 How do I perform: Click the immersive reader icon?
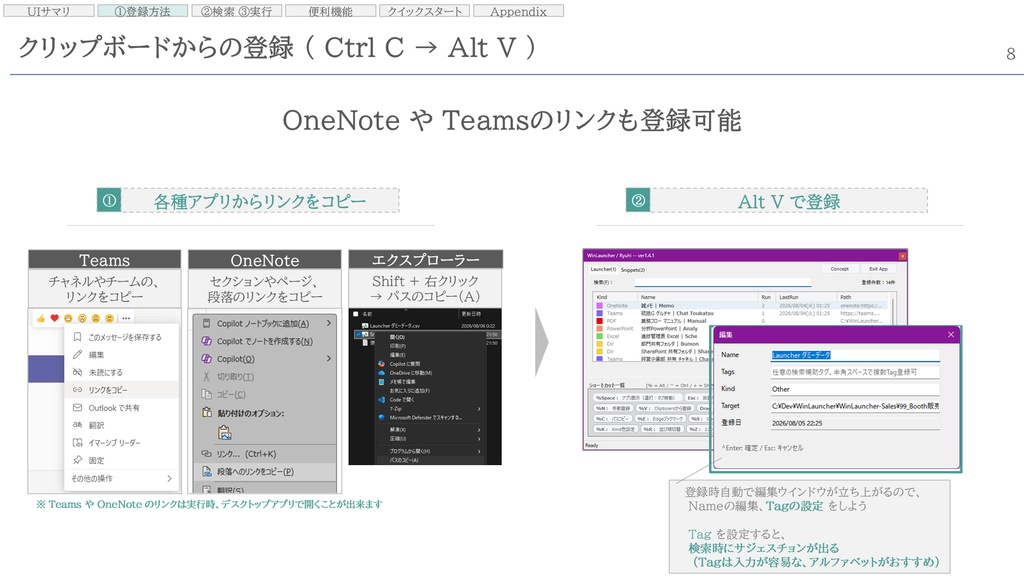(77, 443)
